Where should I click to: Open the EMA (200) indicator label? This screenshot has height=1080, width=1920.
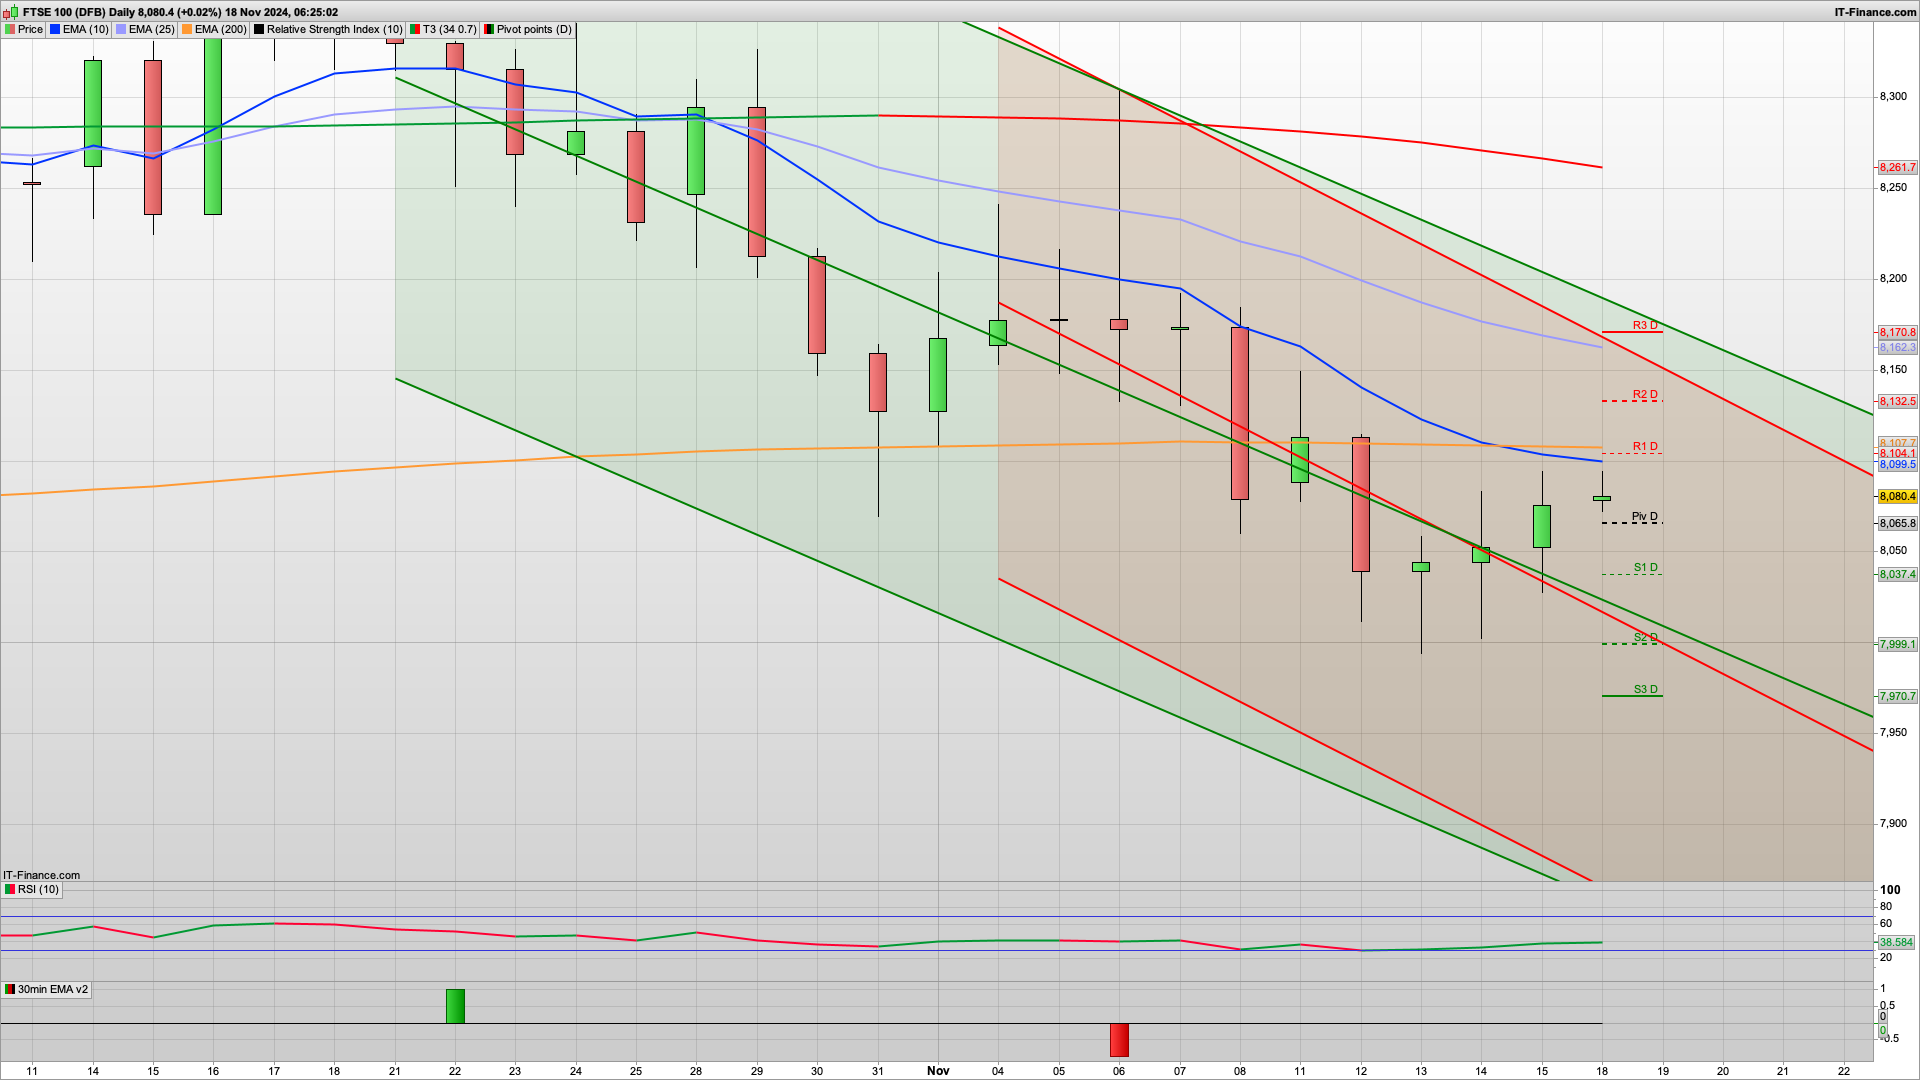pos(221,29)
